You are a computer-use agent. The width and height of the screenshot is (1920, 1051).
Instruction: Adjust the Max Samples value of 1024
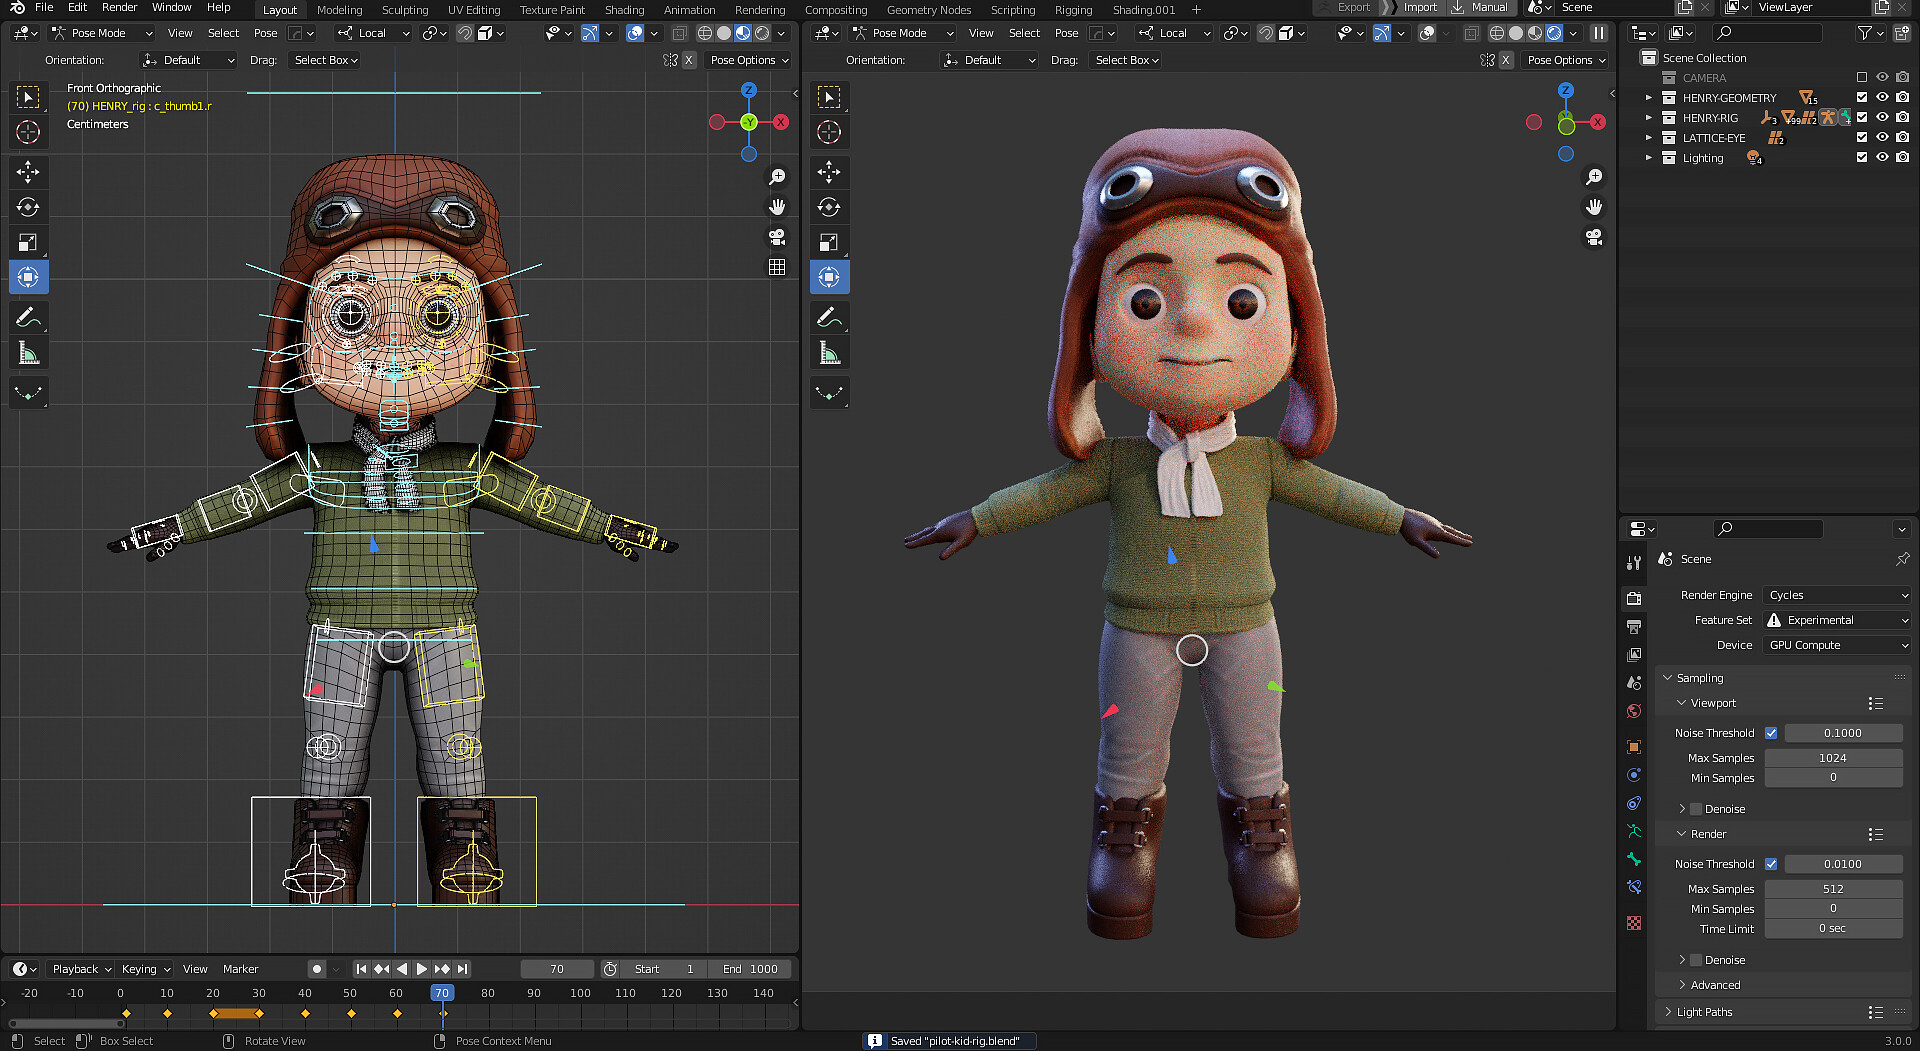[x=1833, y=757]
